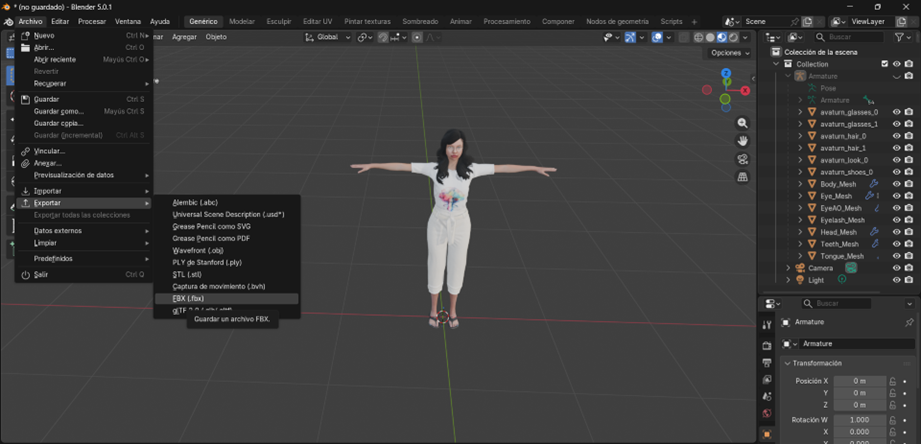Disable rendering of Eyelash_Mesh camera icon
Viewport: 921px width, 444px height.
pos(909,220)
